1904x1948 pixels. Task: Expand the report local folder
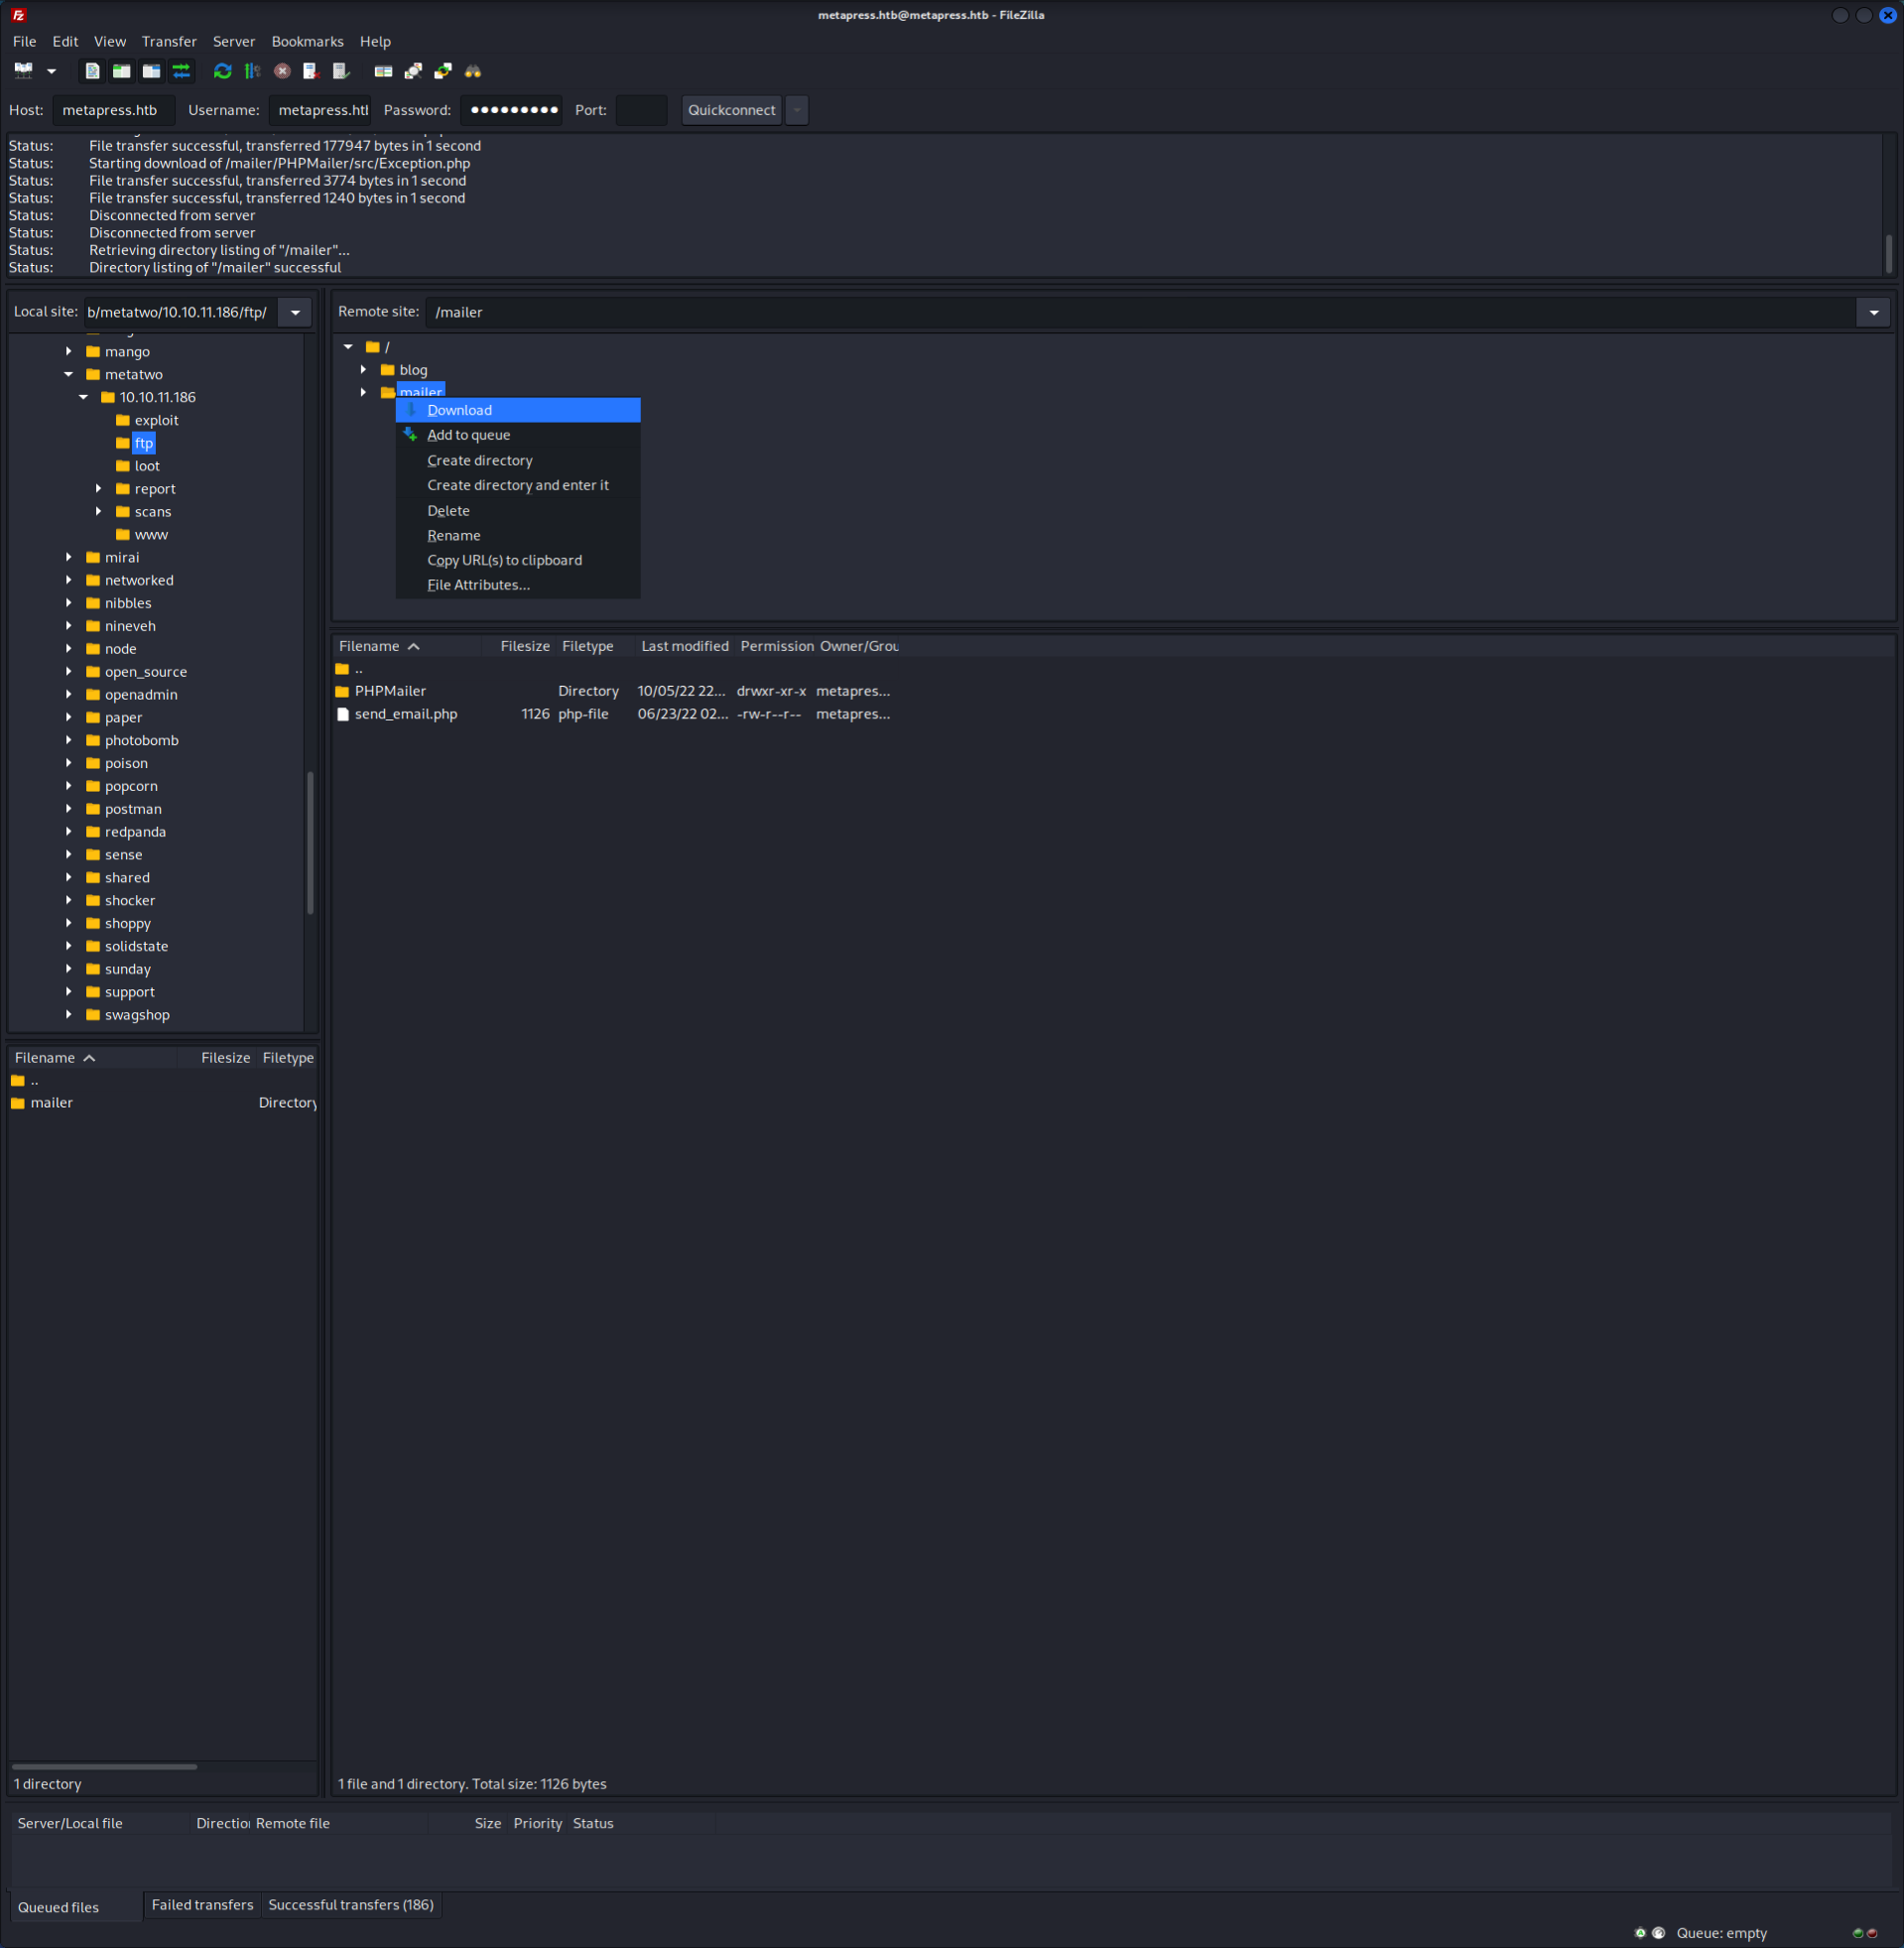coord(99,489)
